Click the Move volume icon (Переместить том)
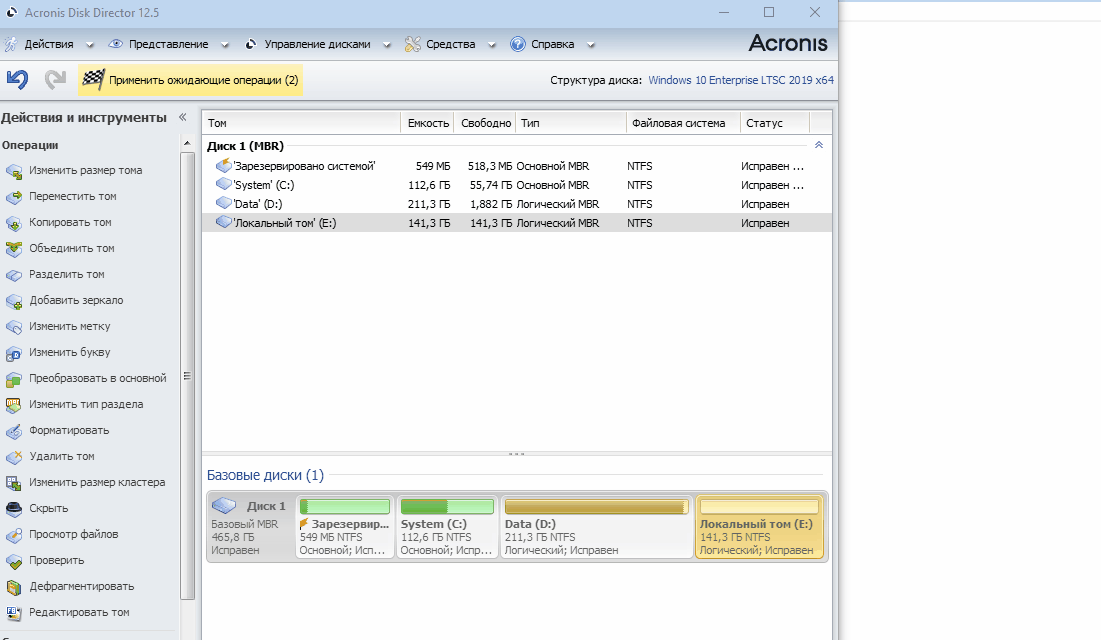Image resolution: width=1101 pixels, height=640 pixels. 14,197
